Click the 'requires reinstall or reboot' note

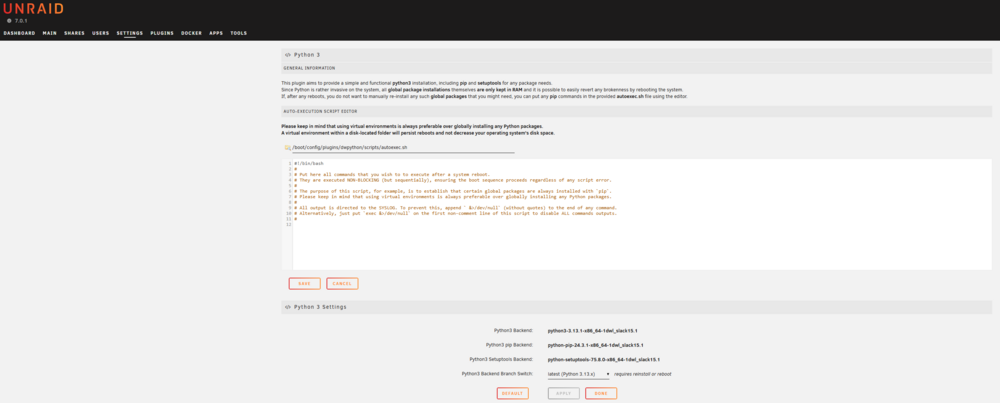(642, 374)
